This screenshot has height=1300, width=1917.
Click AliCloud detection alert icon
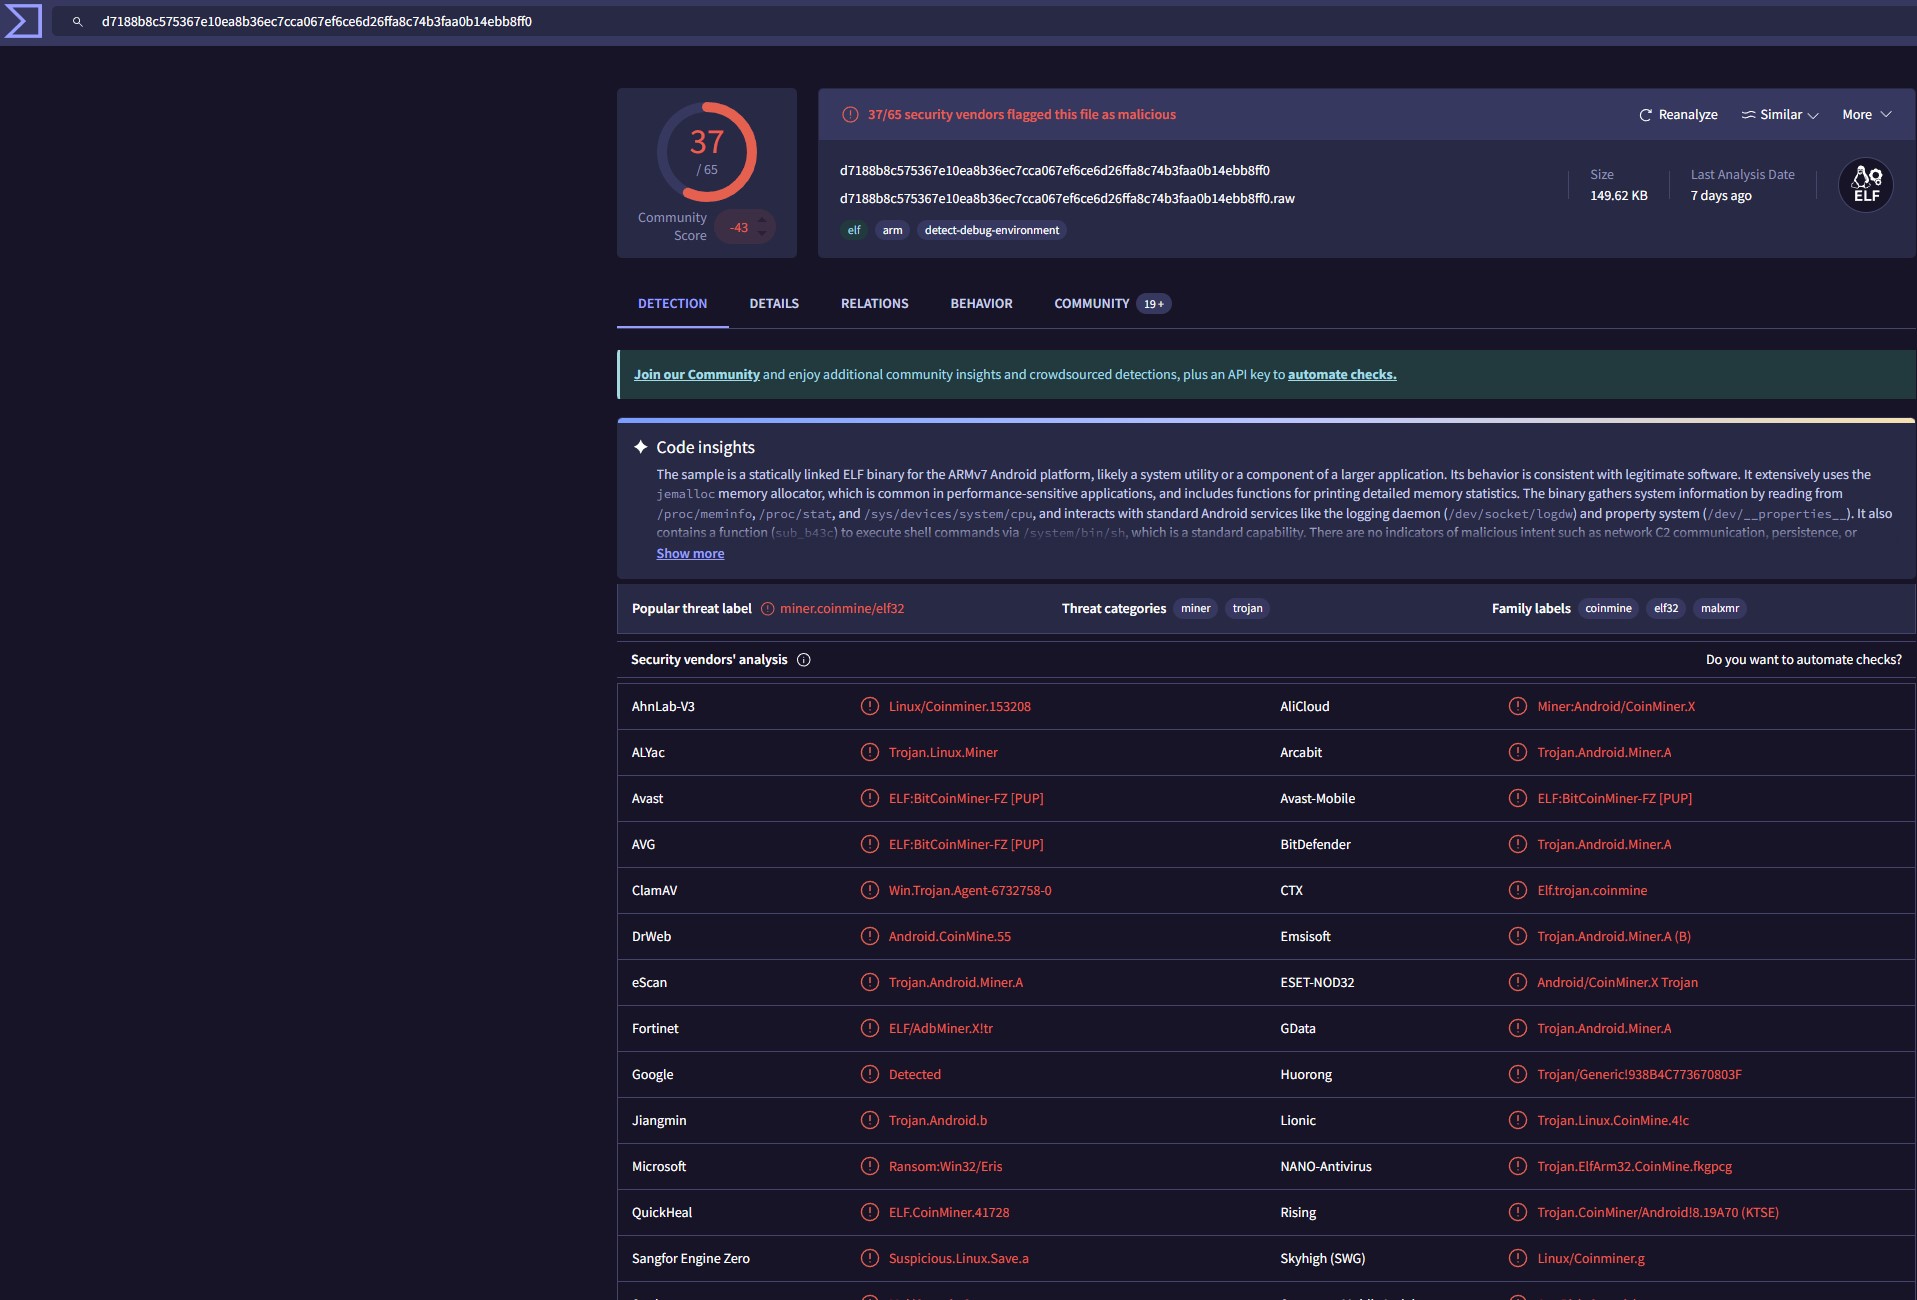1518,706
